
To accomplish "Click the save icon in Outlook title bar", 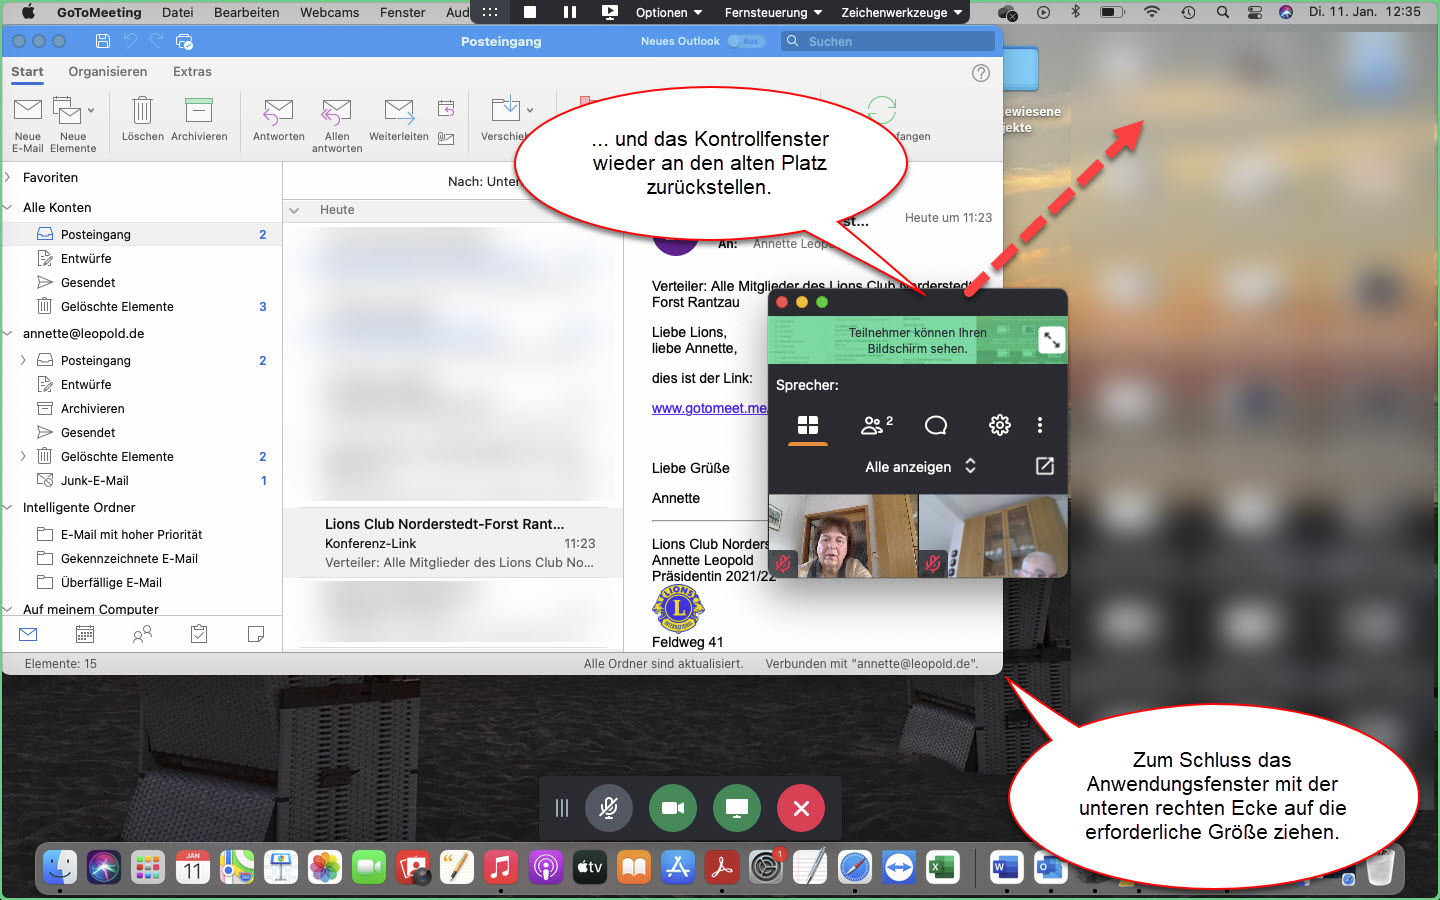I will (102, 41).
